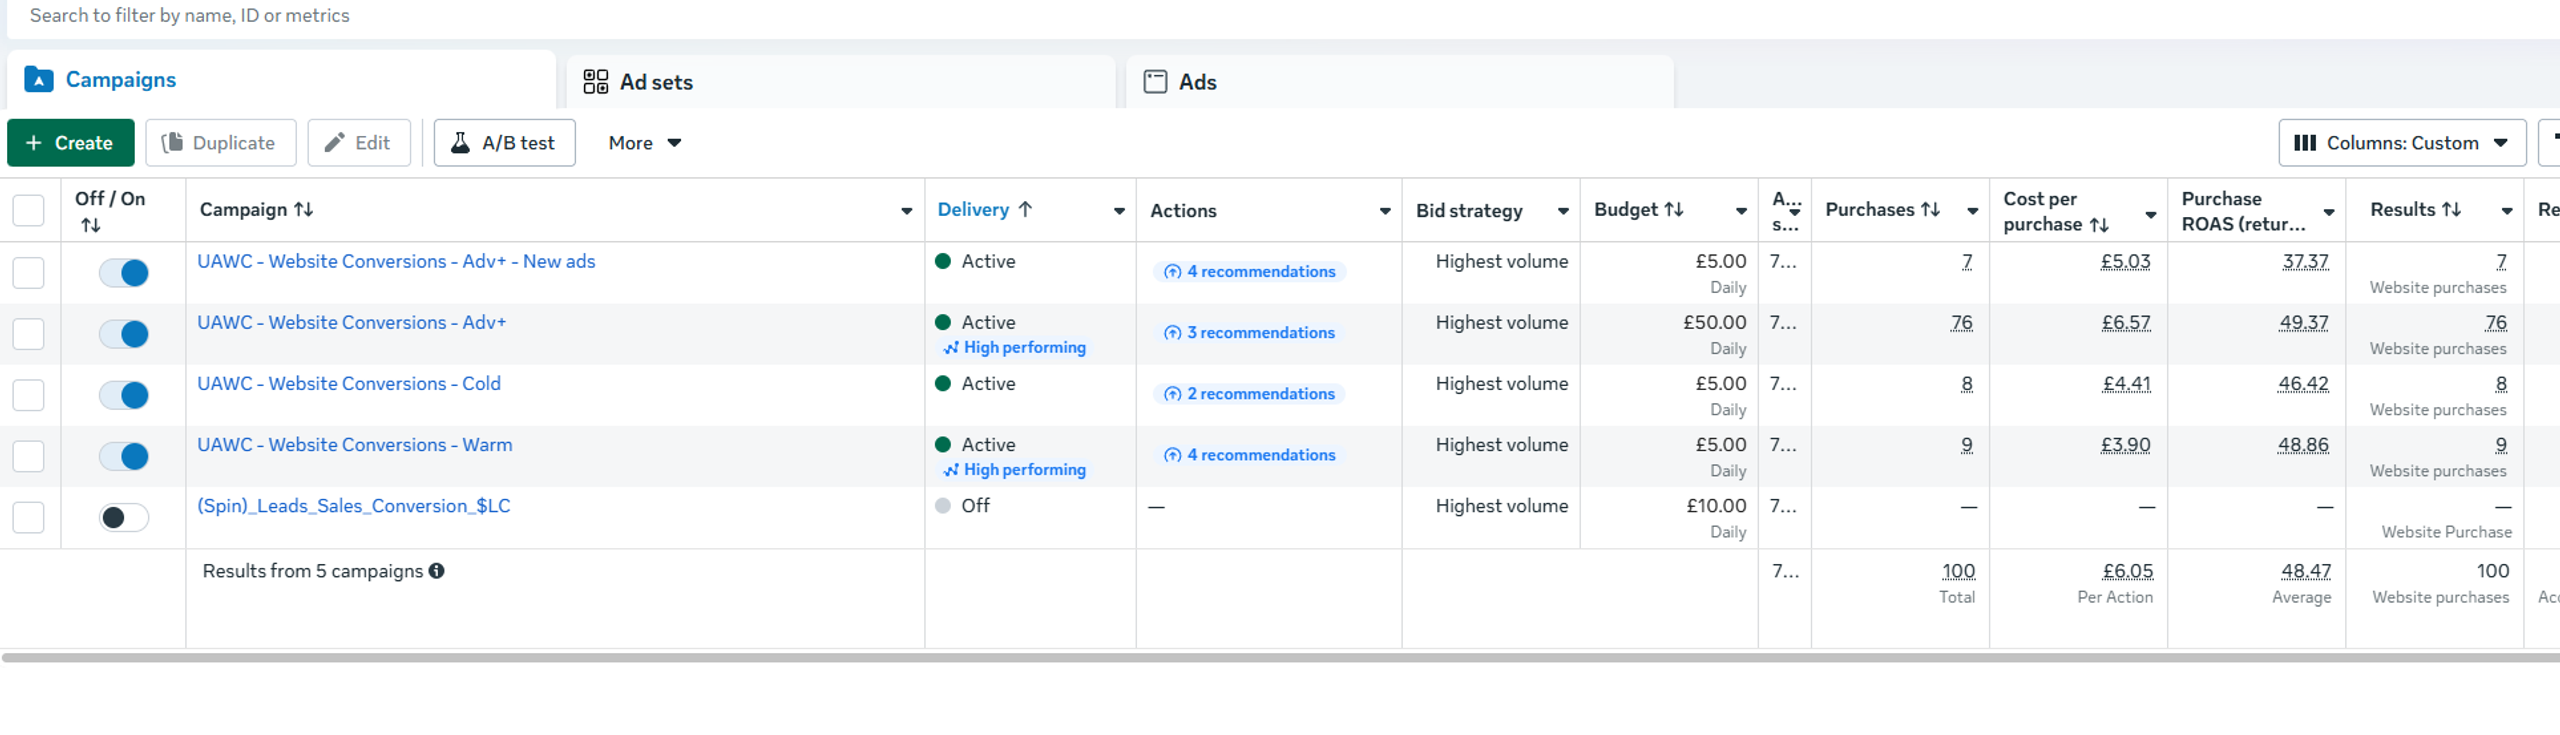Click the Ad sets grid icon
This screenshot has height=735, width=2560.
[x=595, y=82]
